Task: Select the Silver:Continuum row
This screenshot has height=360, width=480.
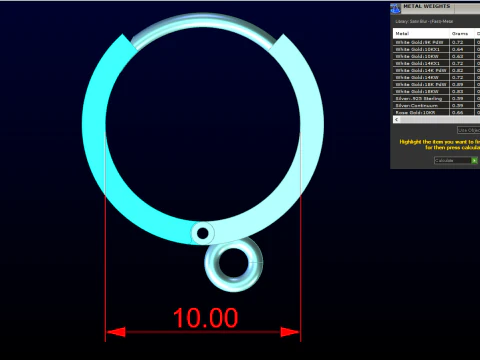Action: click(x=436, y=105)
